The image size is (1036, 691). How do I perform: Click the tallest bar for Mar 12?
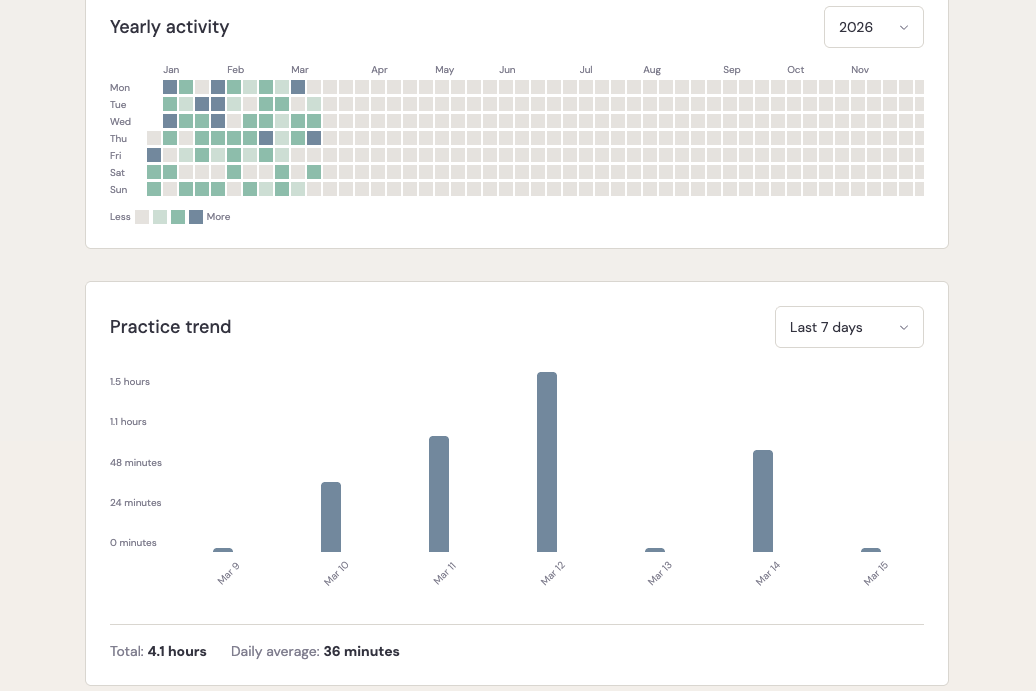click(x=547, y=461)
